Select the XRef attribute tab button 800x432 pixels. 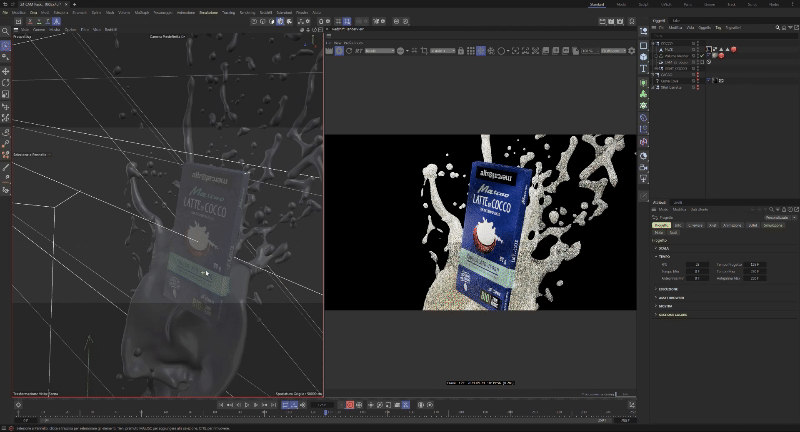pos(713,225)
